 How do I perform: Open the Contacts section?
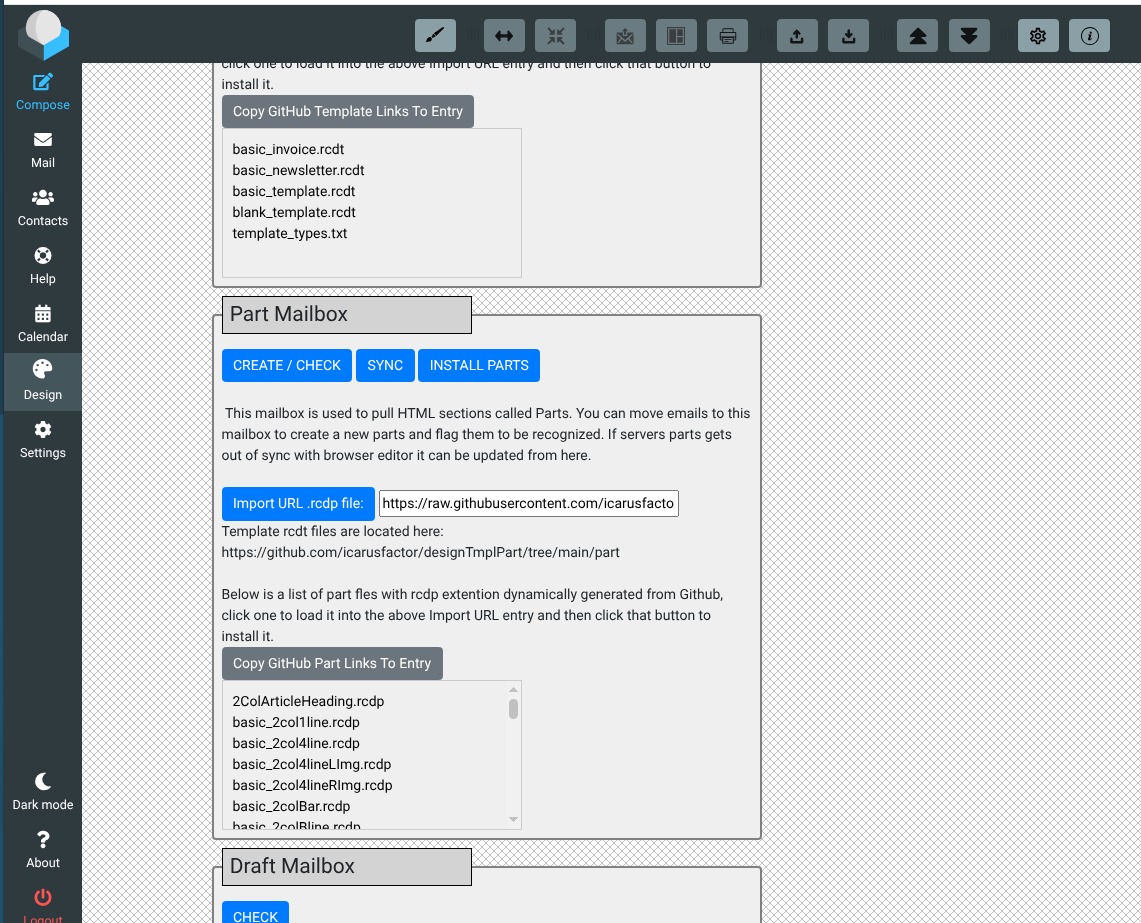(42, 208)
